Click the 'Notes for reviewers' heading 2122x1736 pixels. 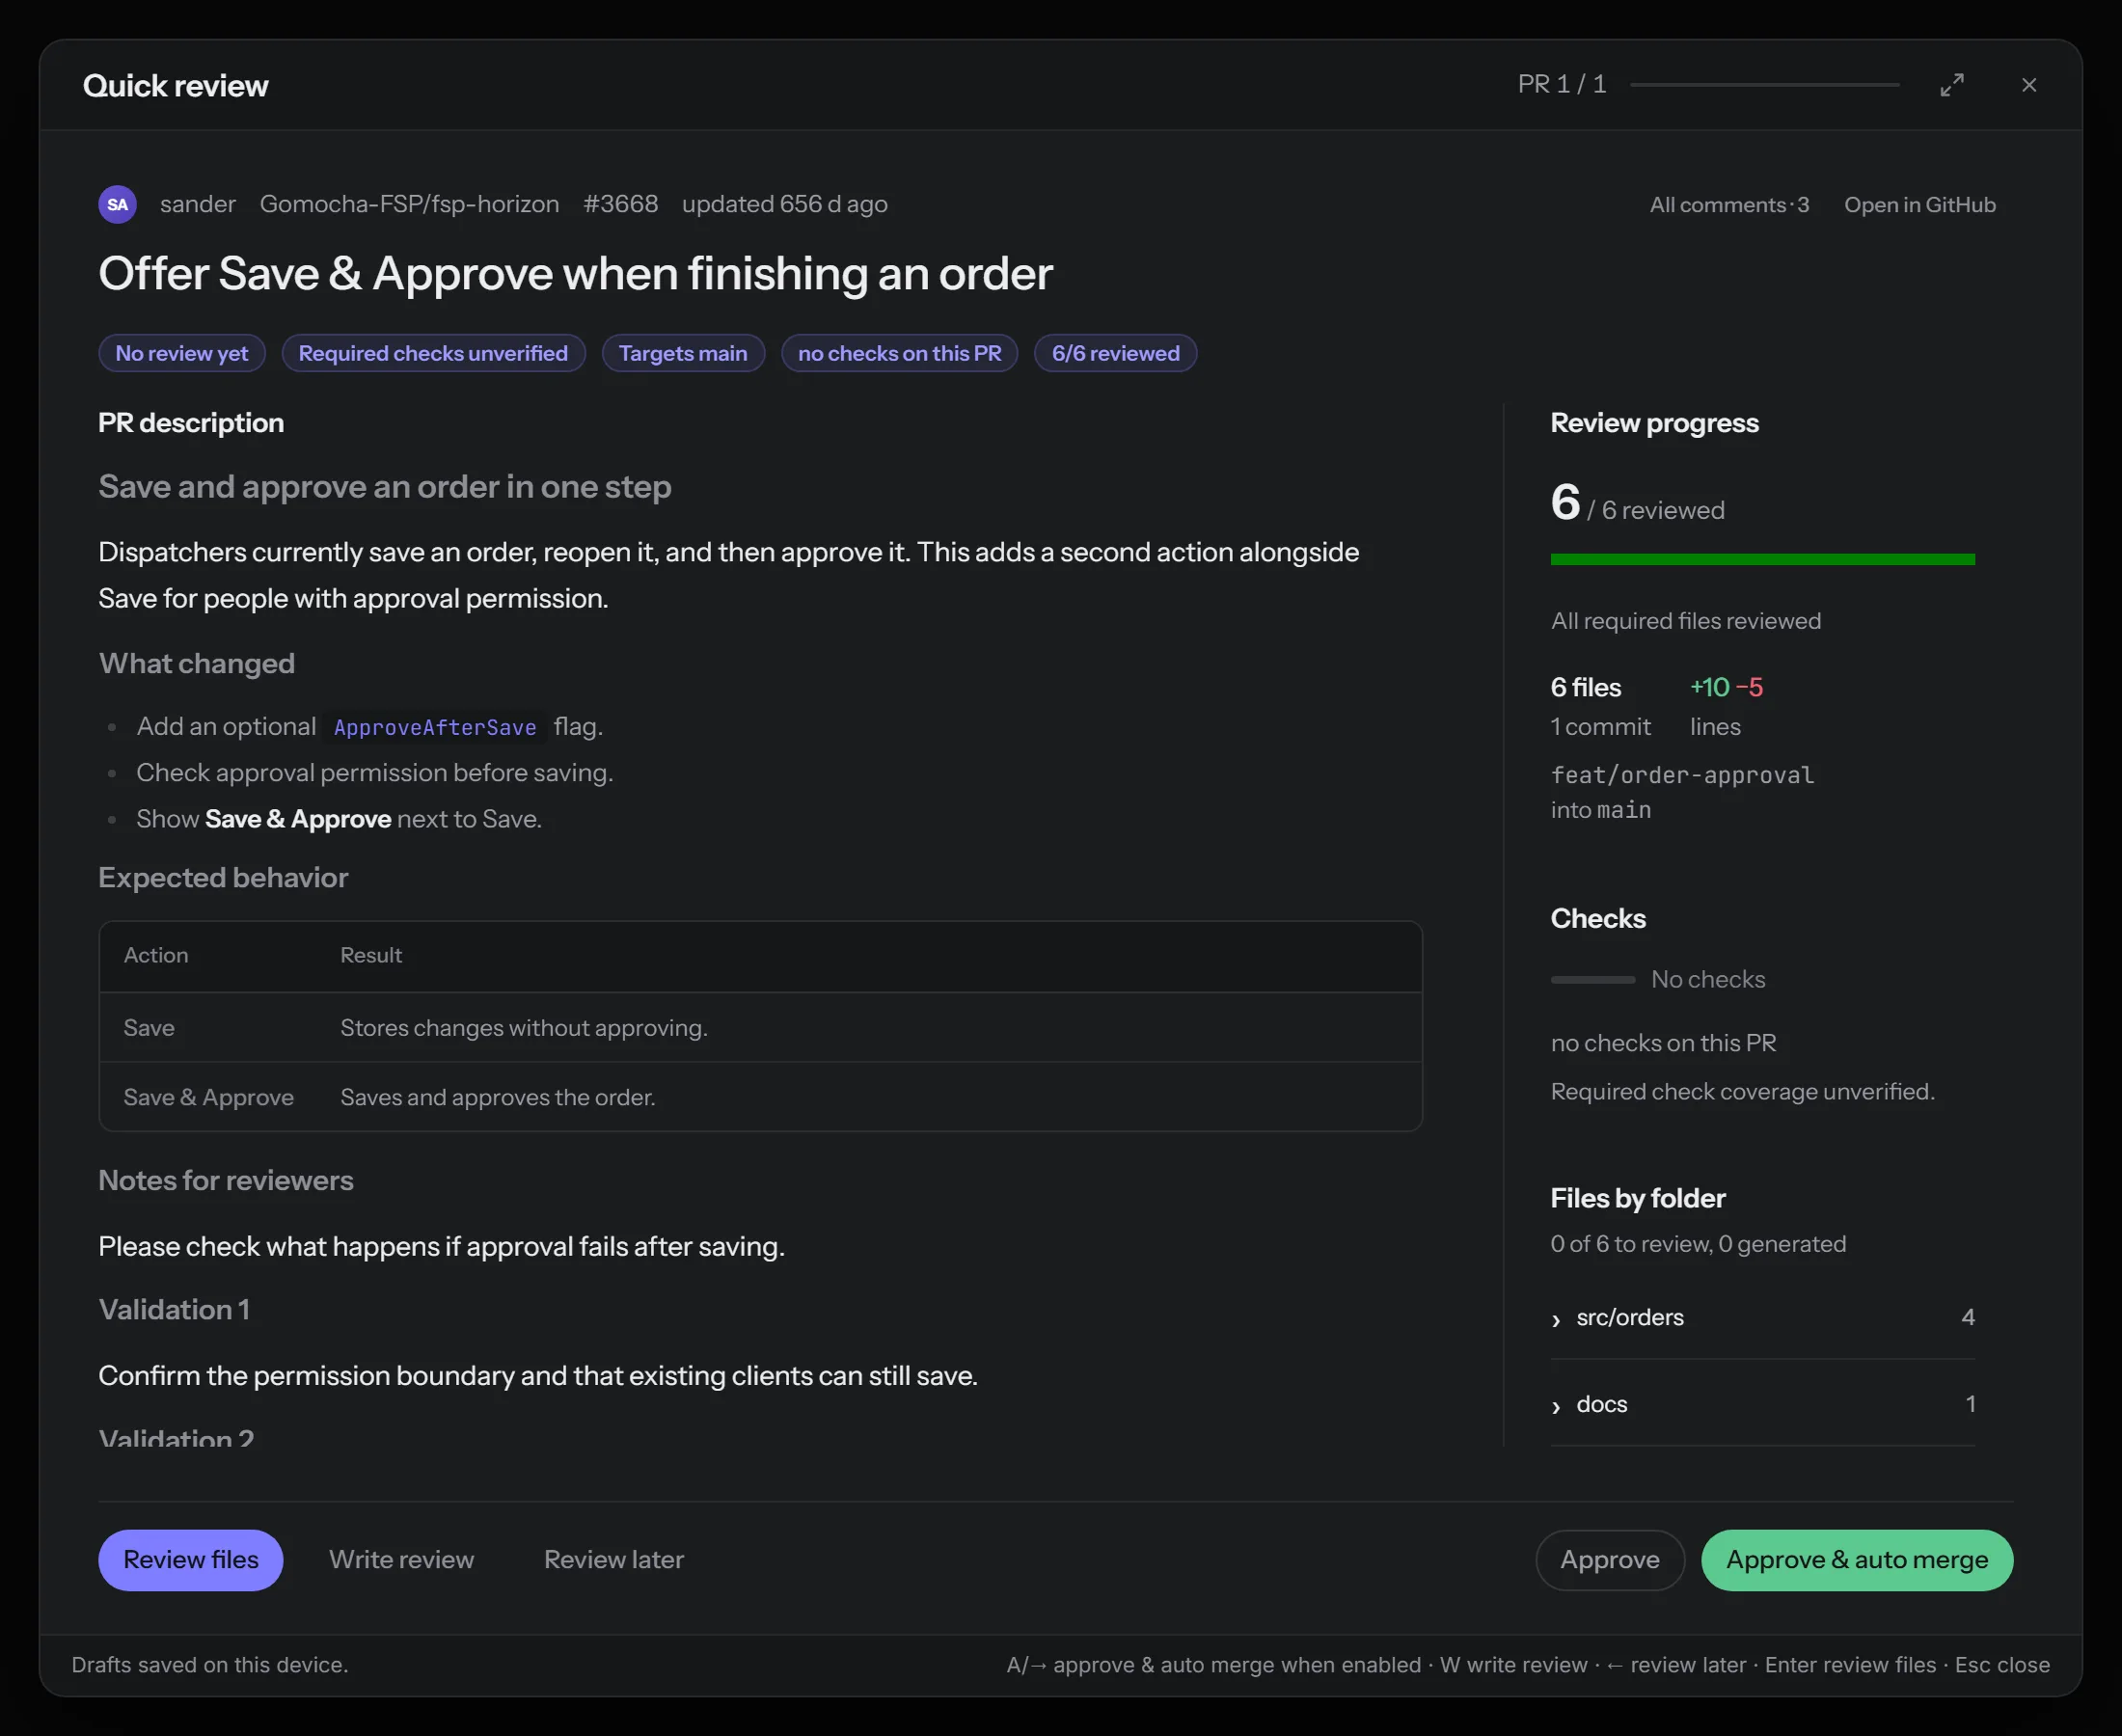[225, 1181]
